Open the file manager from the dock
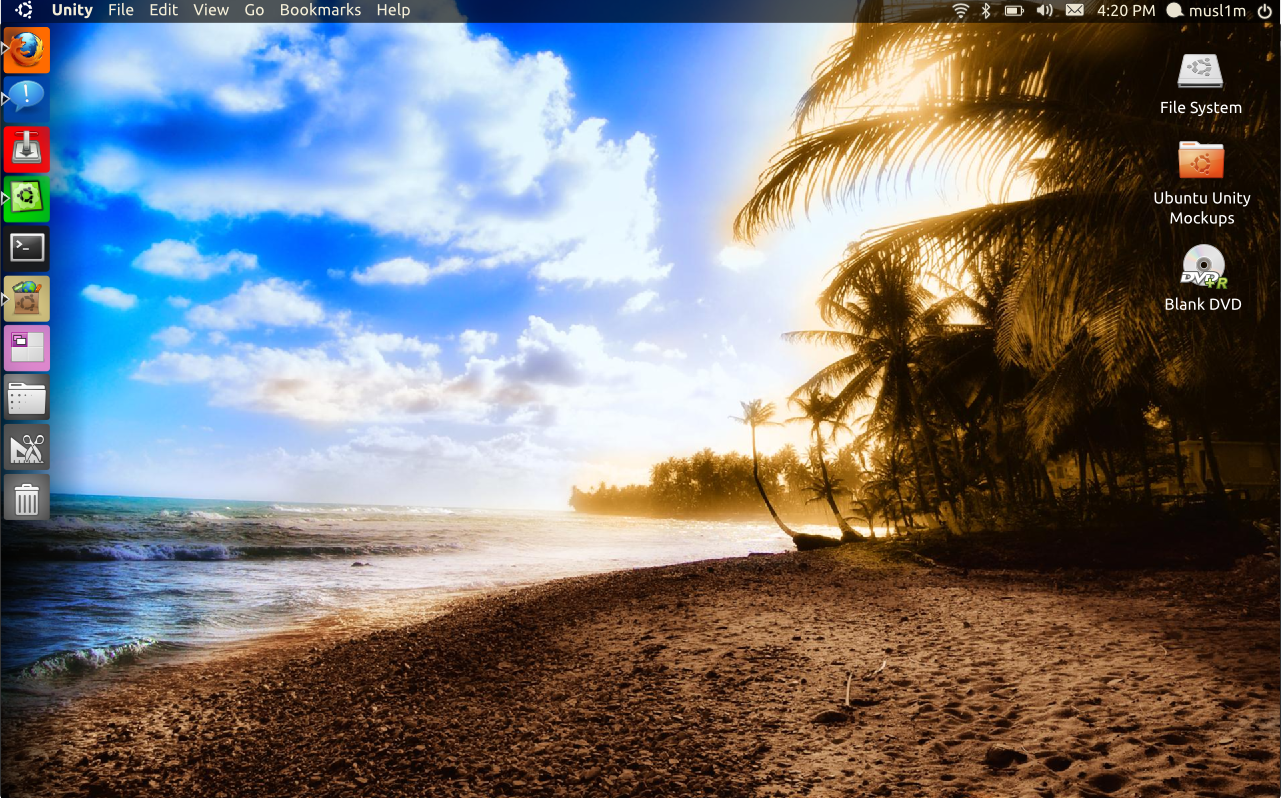 tap(26, 397)
